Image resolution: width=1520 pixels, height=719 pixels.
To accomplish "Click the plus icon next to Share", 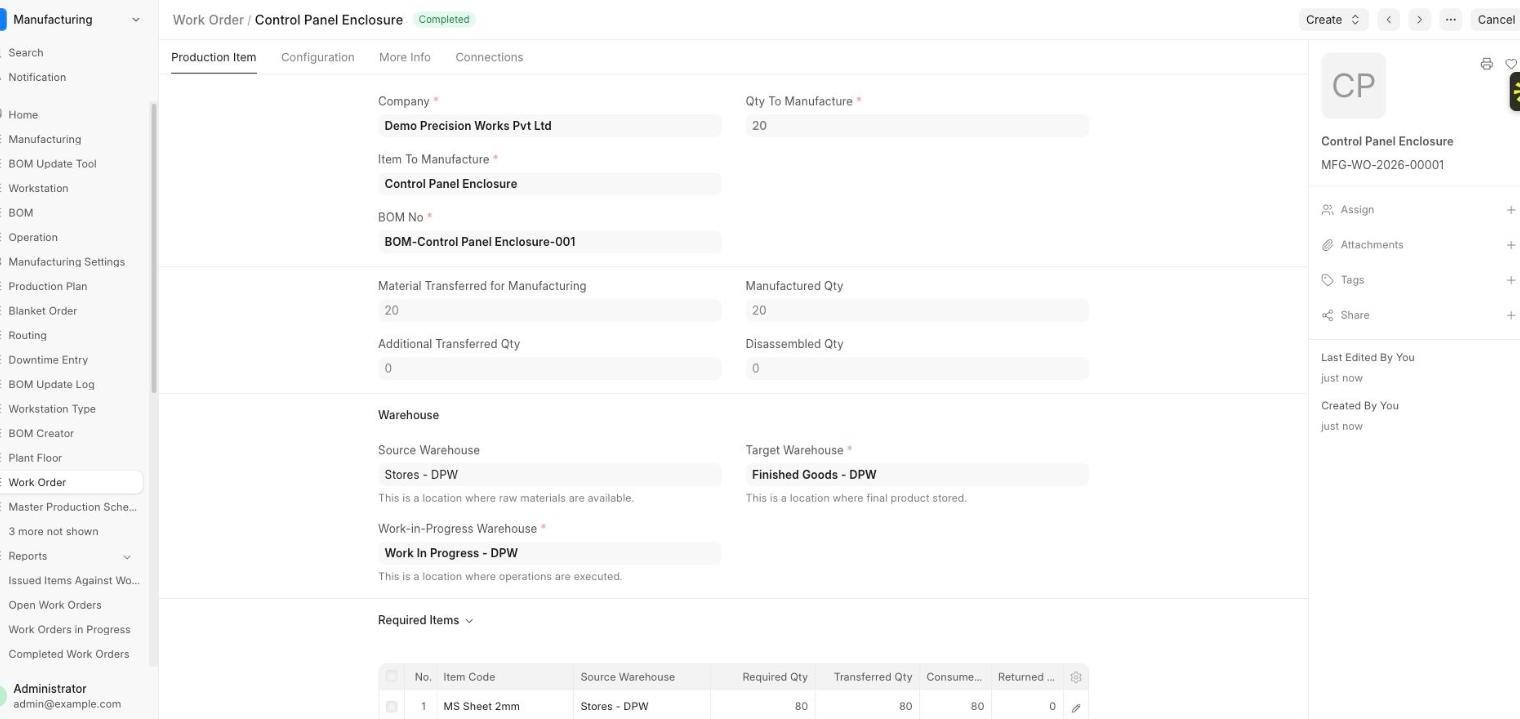I will [x=1510, y=315].
